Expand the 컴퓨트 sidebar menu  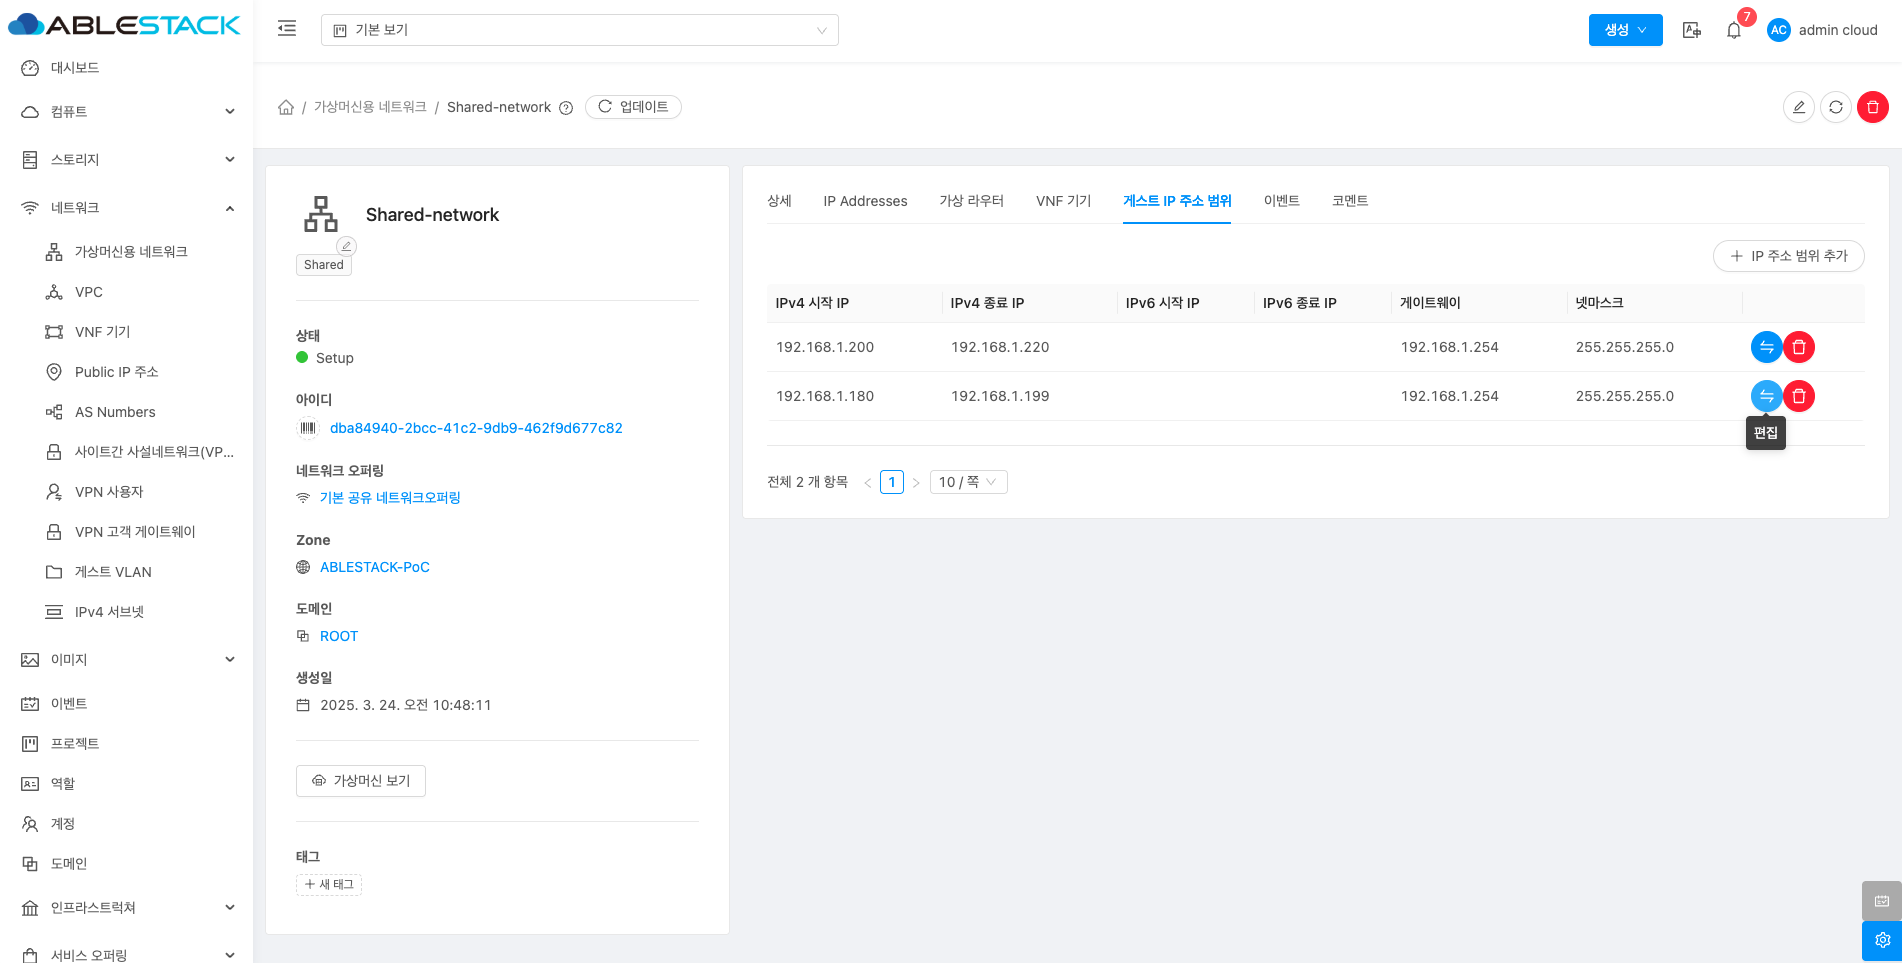[x=127, y=112]
